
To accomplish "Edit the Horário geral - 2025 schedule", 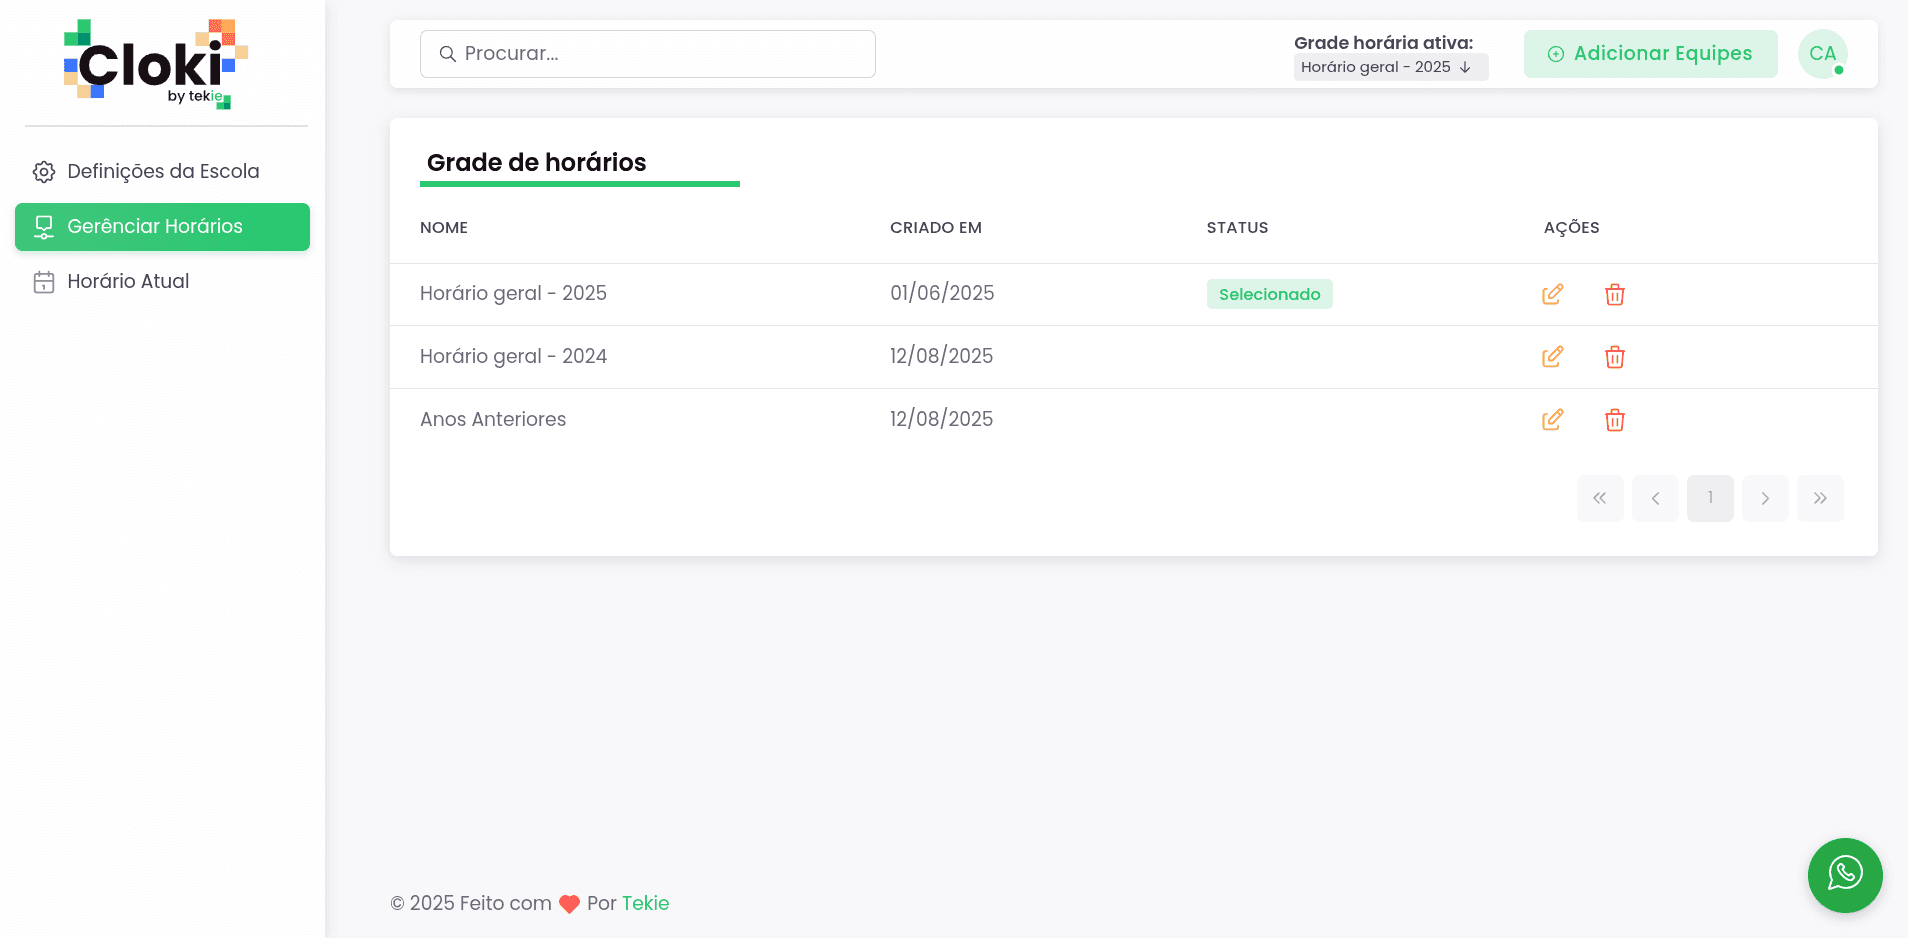I will (1552, 294).
